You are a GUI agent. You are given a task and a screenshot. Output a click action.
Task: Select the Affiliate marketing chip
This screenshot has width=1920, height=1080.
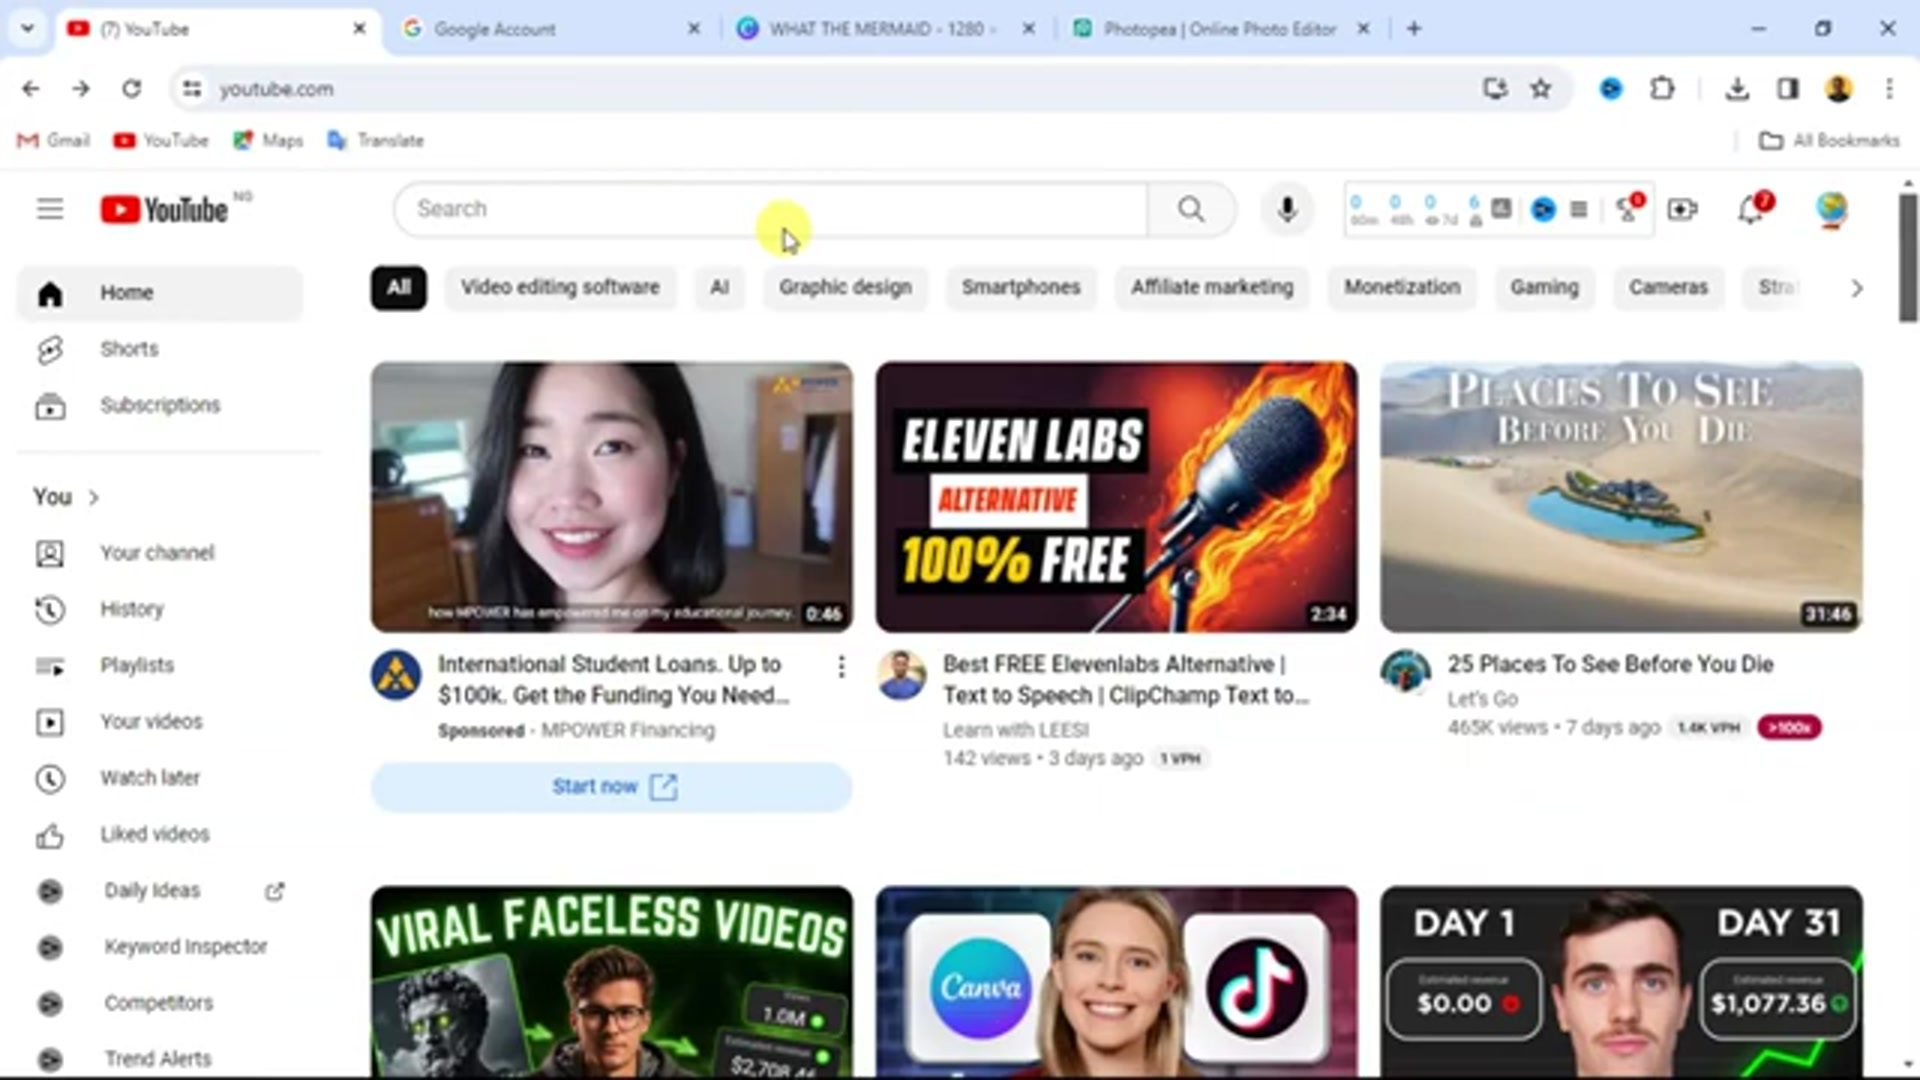coord(1212,288)
